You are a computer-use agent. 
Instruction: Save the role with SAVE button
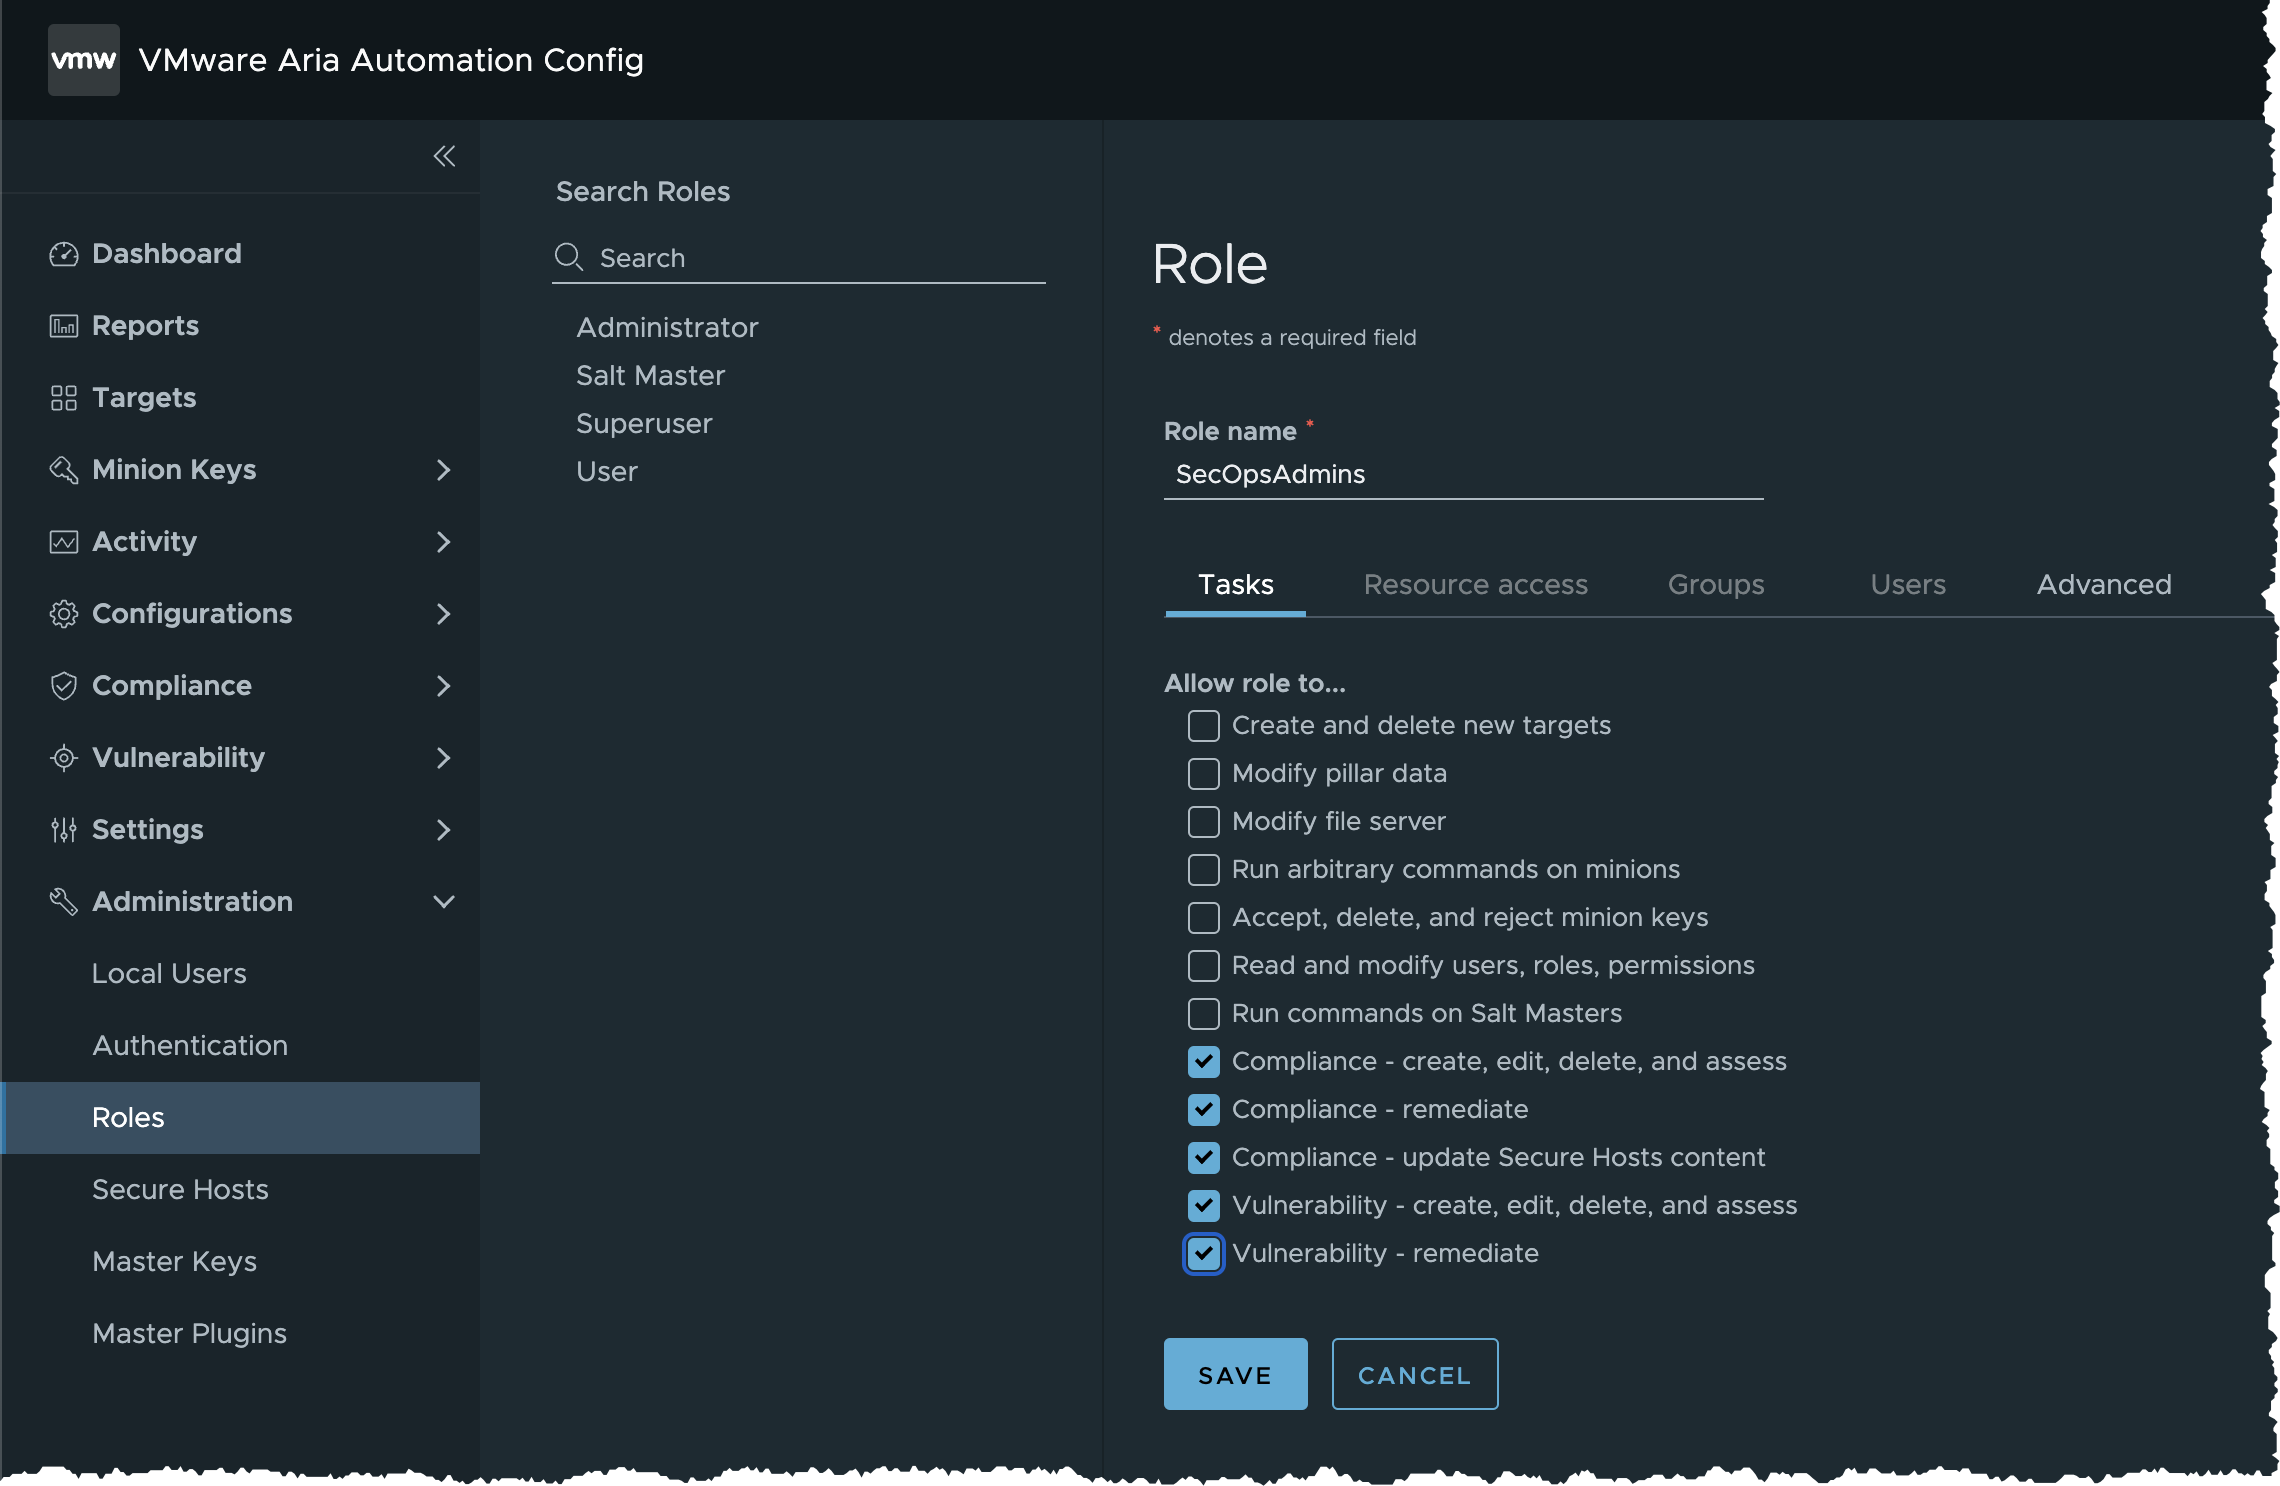click(x=1236, y=1374)
